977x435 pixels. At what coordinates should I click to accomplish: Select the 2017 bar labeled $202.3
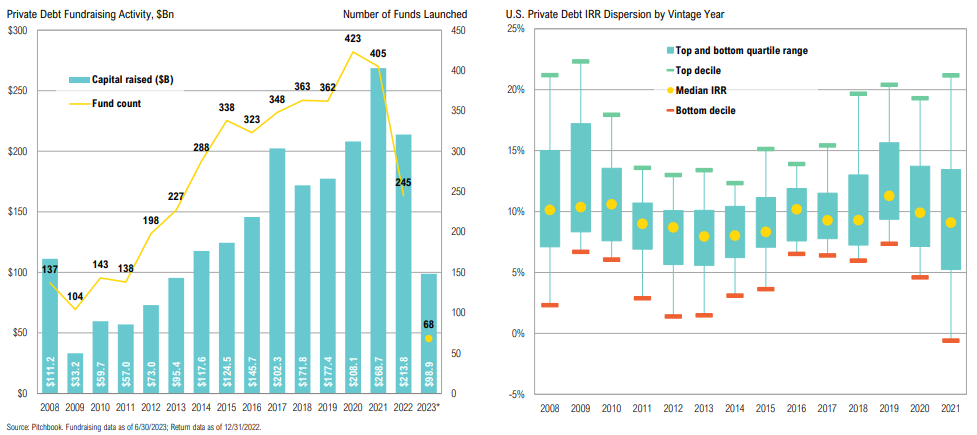pyautogui.click(x=277, y=270)
